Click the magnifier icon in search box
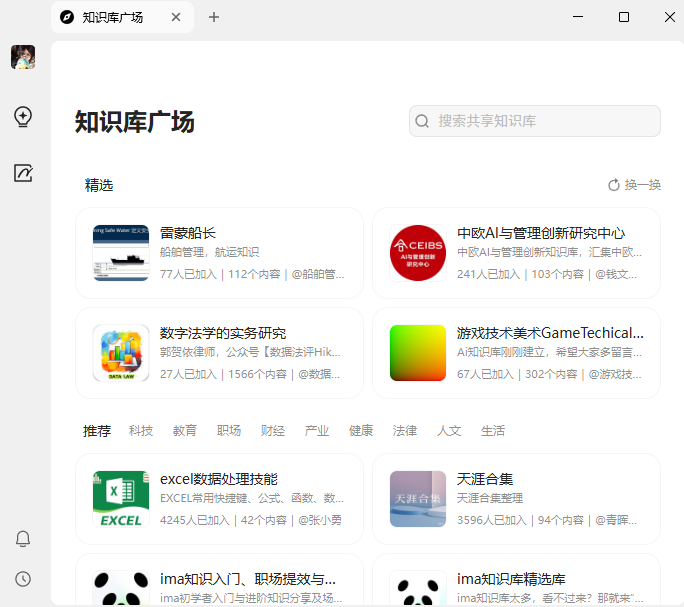The image size is (684, 607). [x=422, y=121]
